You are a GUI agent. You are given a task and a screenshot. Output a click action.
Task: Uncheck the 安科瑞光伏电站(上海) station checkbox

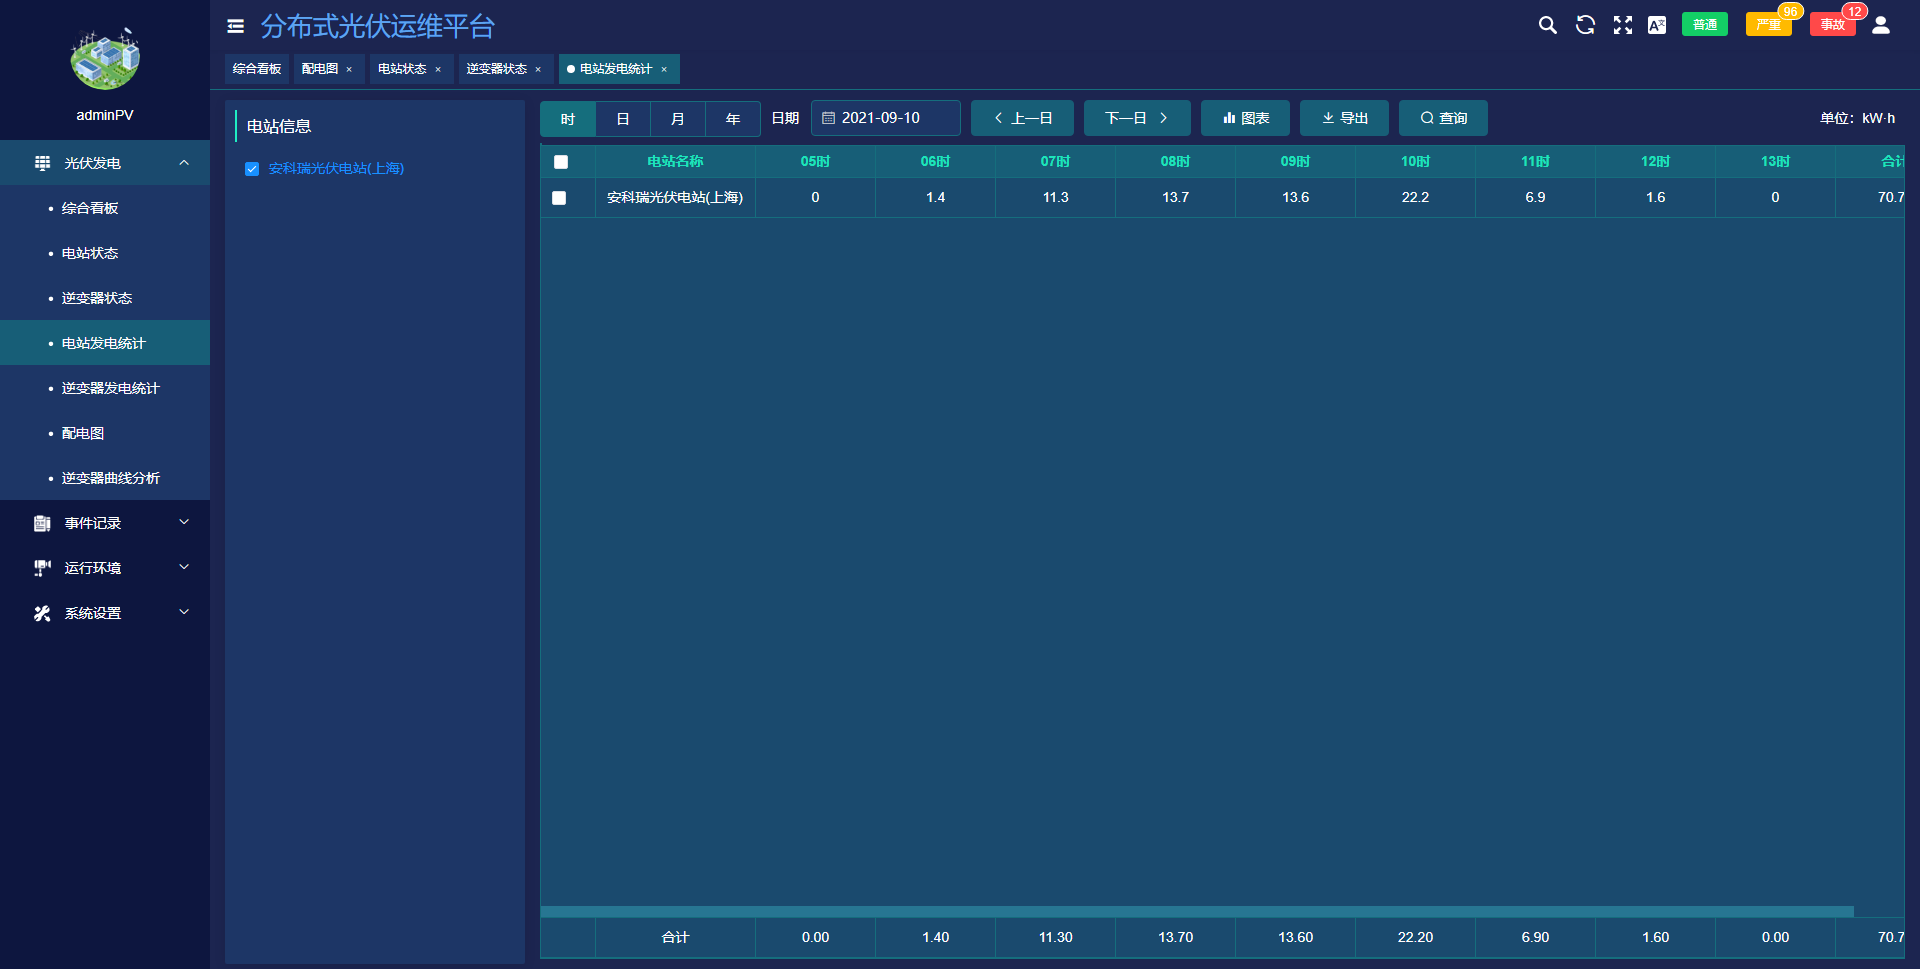coord(252,169)
